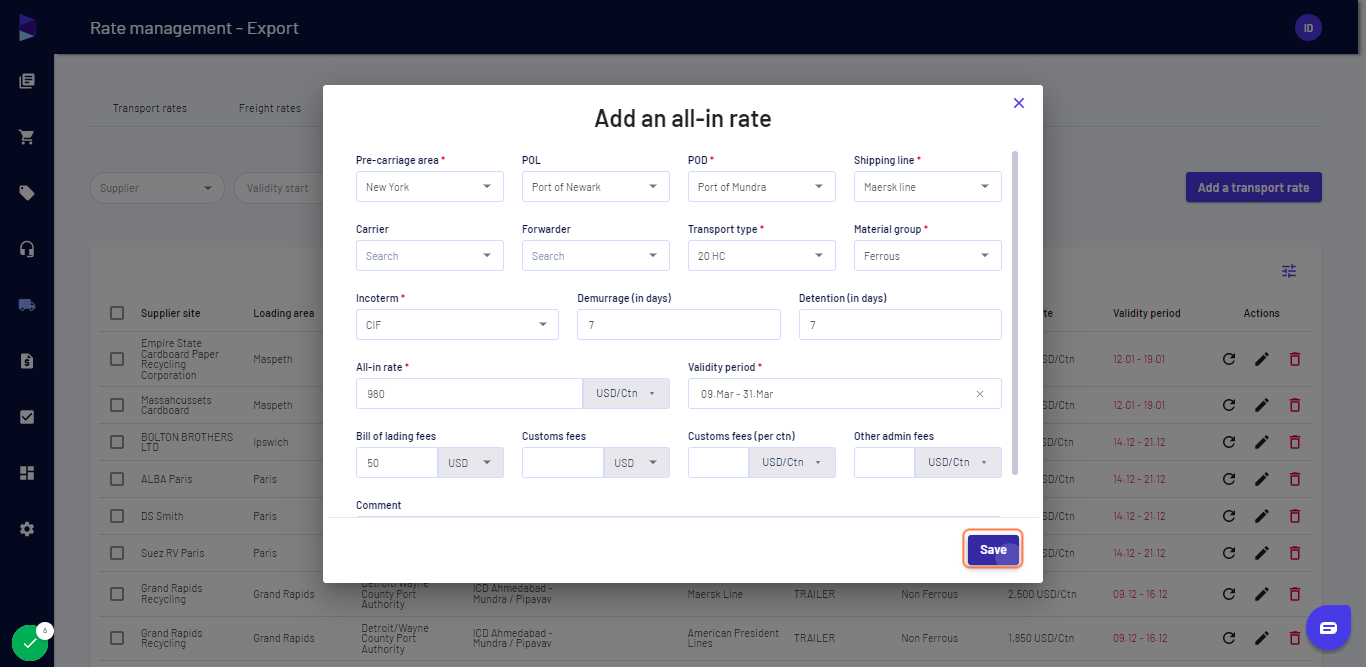This screenshot has height=667, width=1366.
Task: Click the dialog's vertical scrollbar
Action: (1016, 313)
